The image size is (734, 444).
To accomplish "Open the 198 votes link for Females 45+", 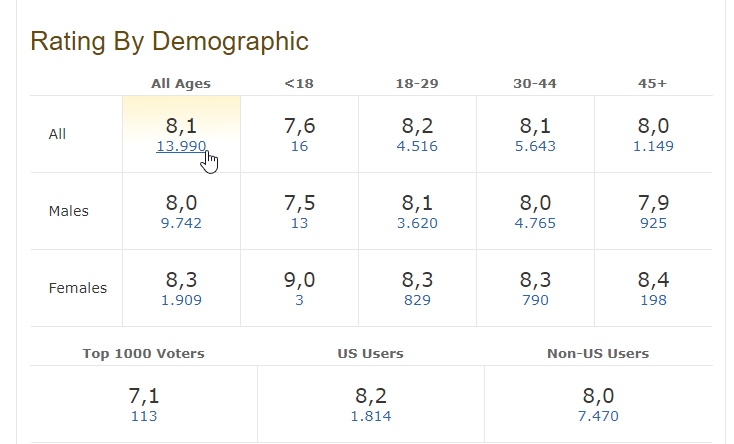I will (653, 300).
